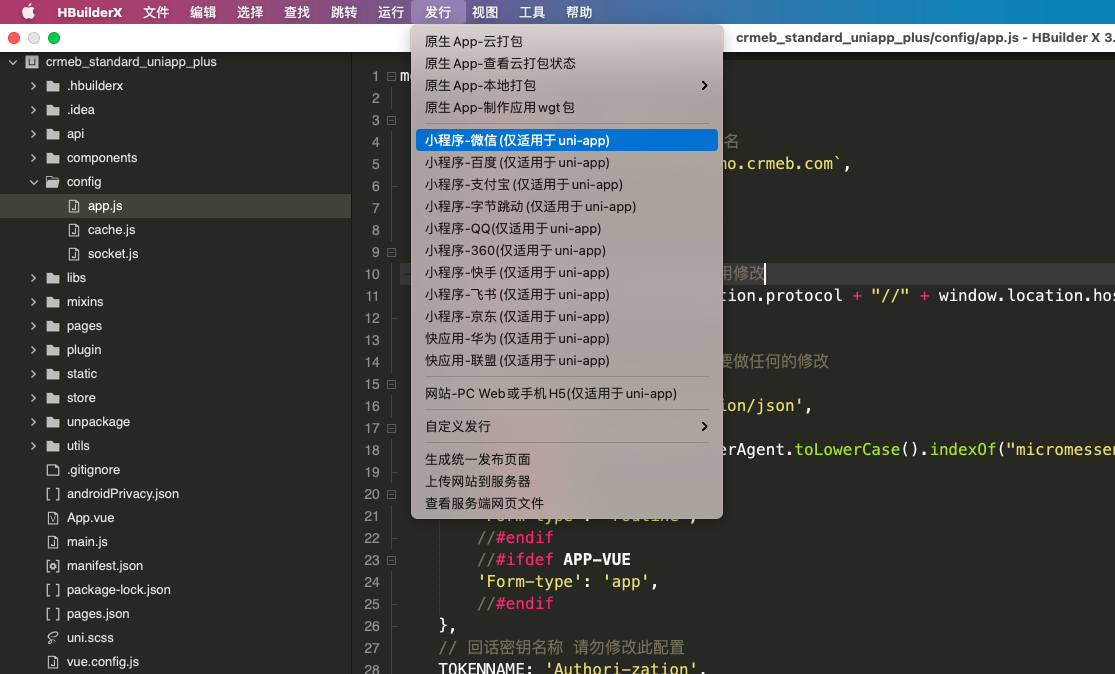Select 上传网站到服务器 menu entry

click(478, 482)
